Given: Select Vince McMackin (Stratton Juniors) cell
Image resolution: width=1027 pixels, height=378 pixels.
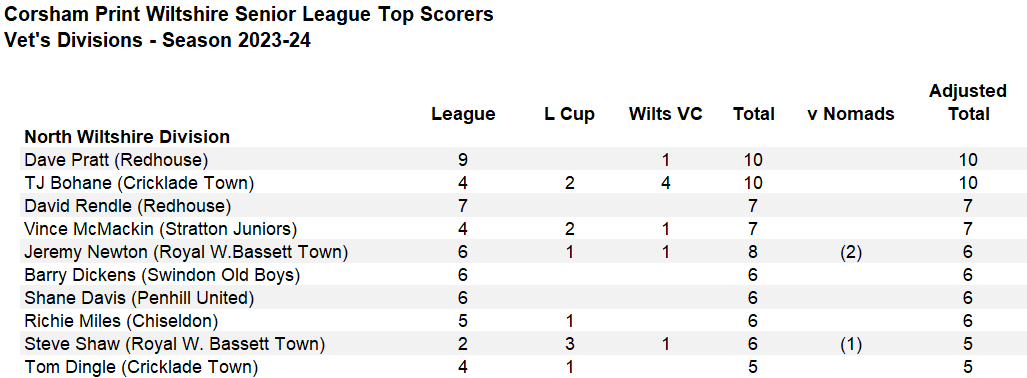Looking at the screenshot, I should point(161,229).
